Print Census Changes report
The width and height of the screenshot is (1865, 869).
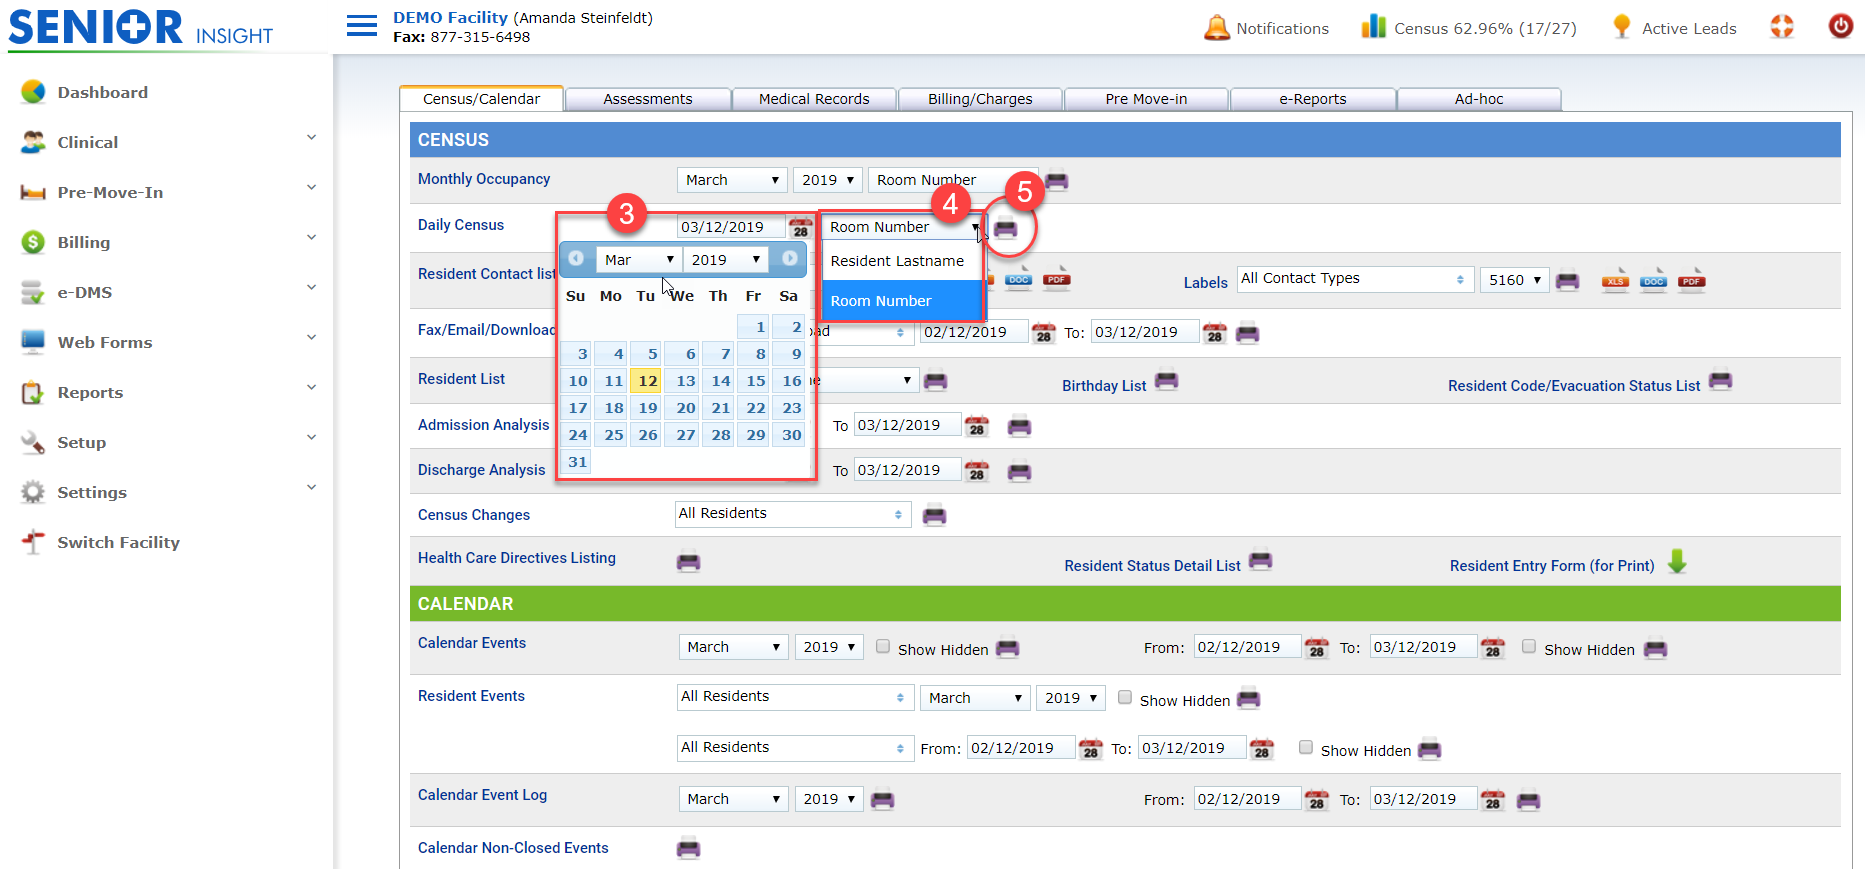(x=935, y=516)
